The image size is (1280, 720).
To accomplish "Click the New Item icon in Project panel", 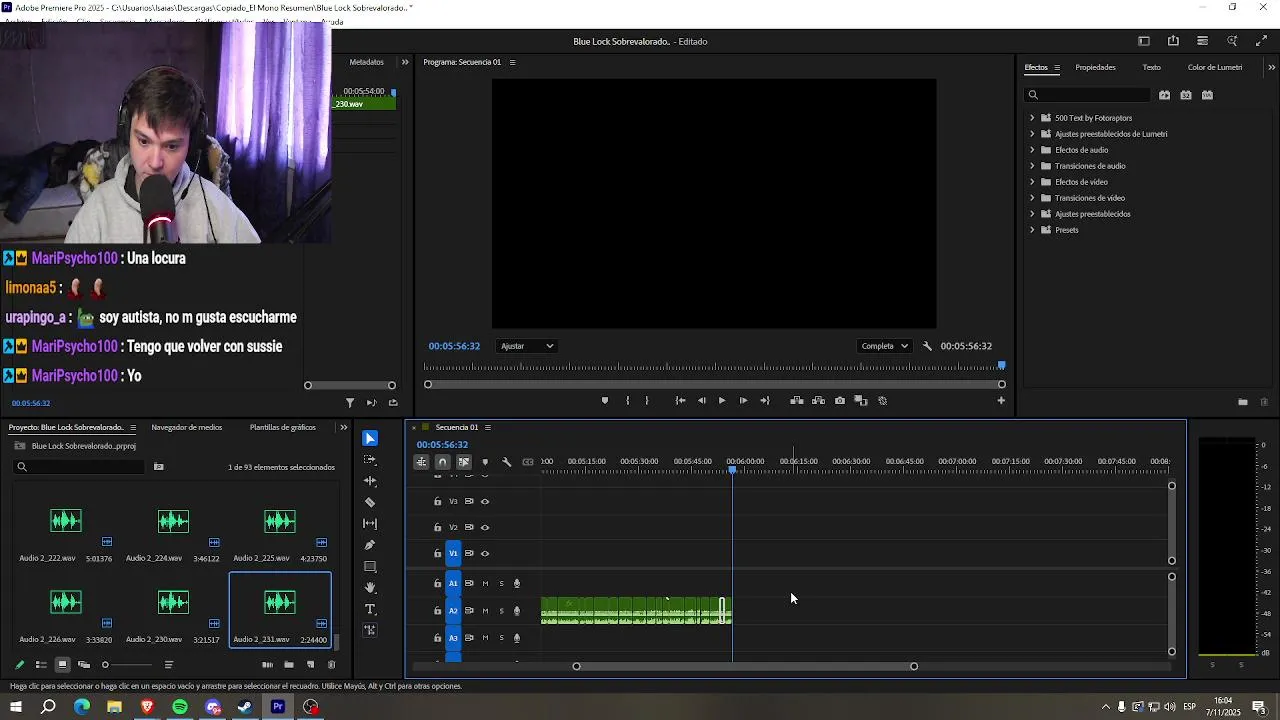I will pyautogui.click(x=310, y=665).
